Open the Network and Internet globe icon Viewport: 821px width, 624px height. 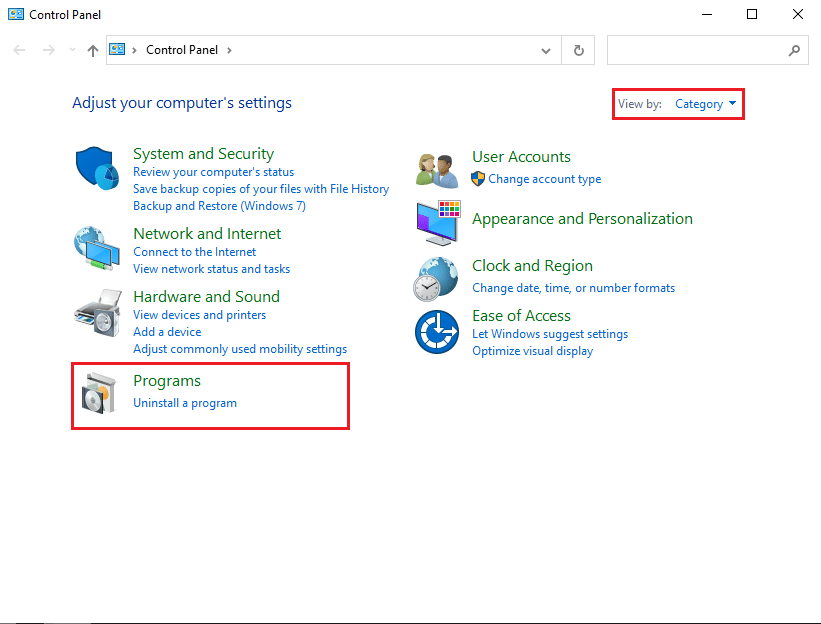pos(98,248)
